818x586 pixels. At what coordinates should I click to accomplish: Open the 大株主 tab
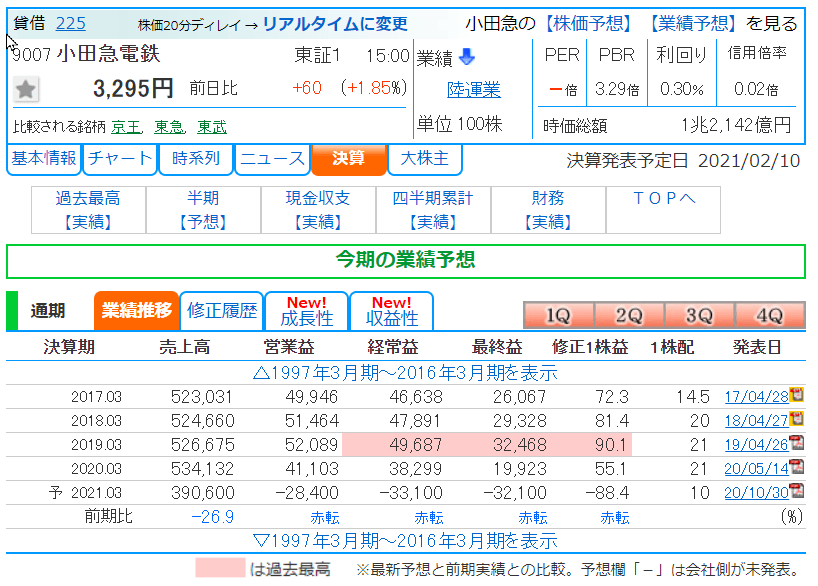pyautogui.click(x=425, y=159)
